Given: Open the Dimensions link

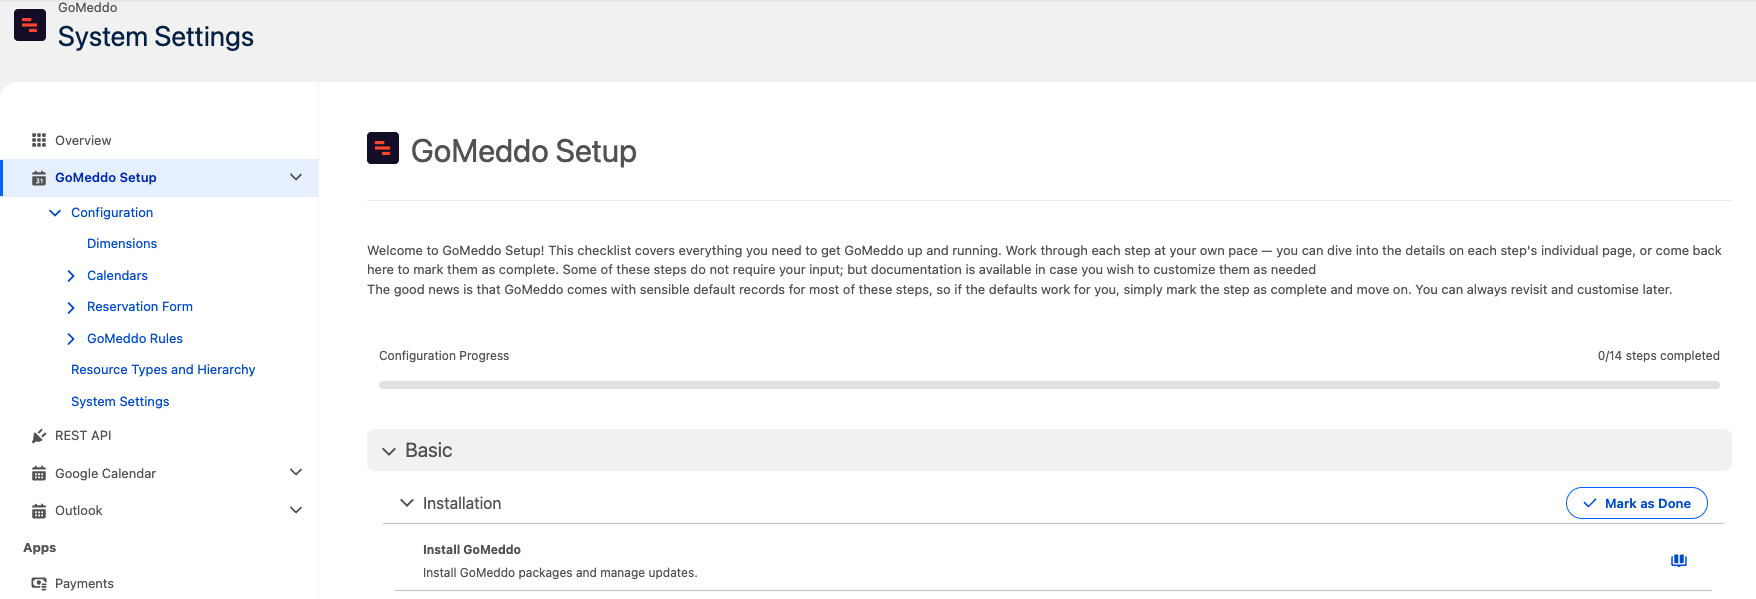Looking at the screenshot, I should coord(122,244).
